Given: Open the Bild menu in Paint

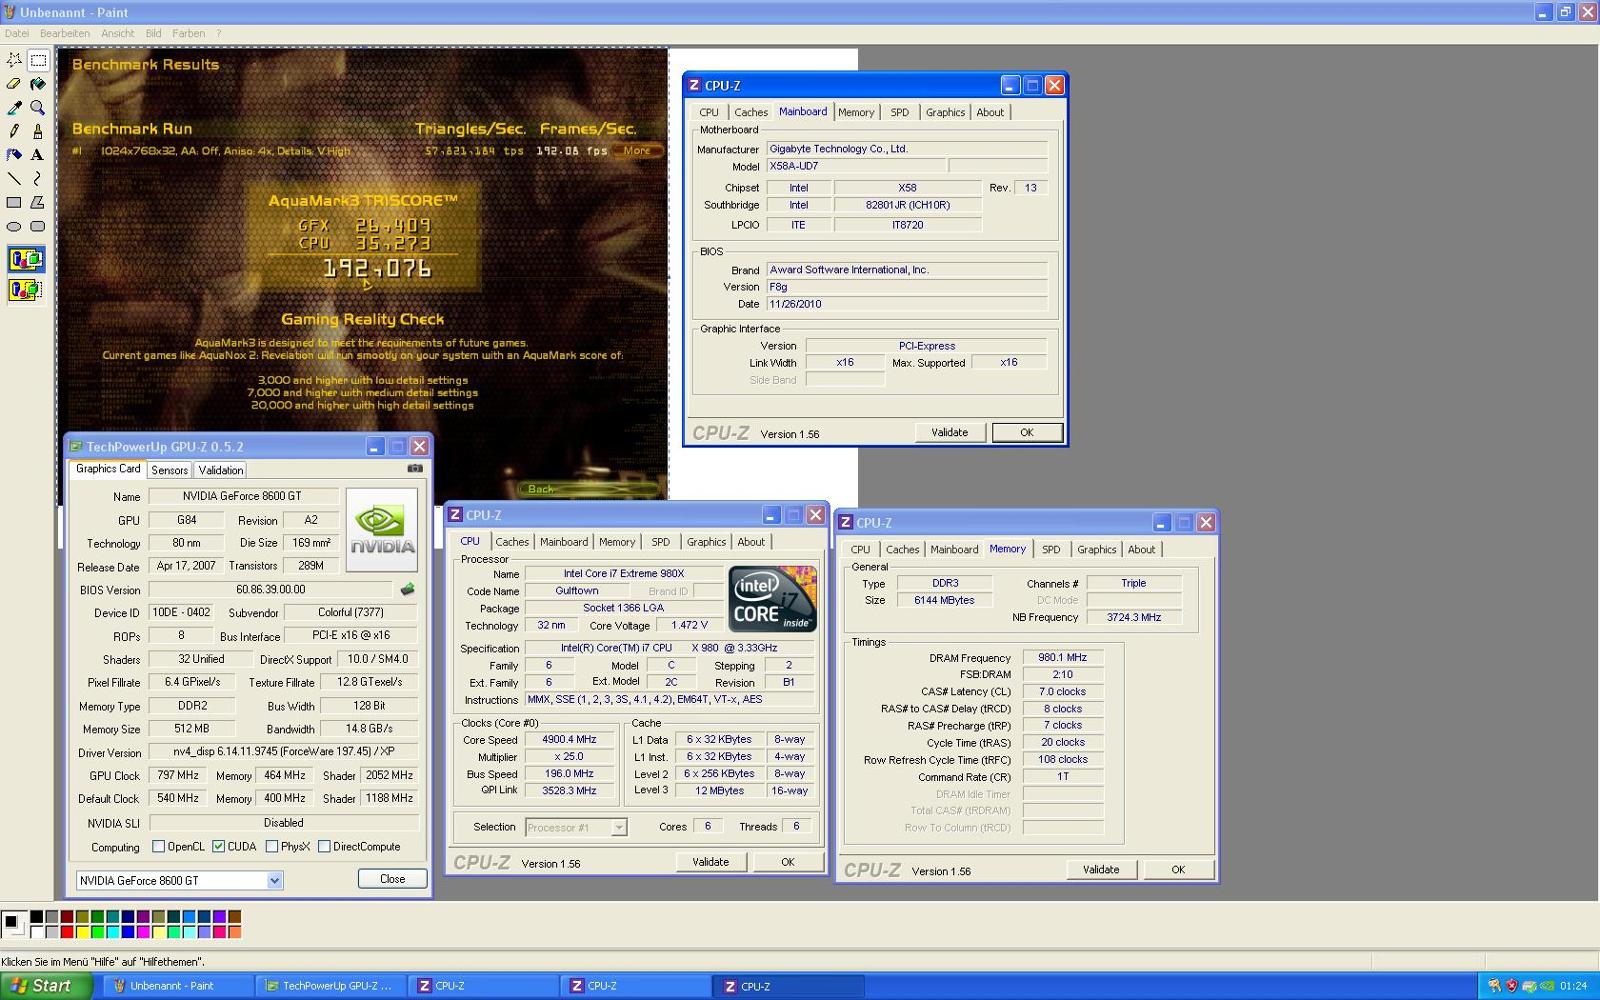Looking at the screenshot, I should [153, 33].
